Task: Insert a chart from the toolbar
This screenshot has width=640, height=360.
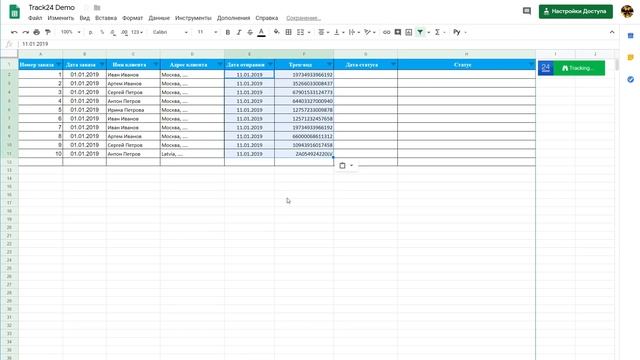Action: [x=409, y=32]
